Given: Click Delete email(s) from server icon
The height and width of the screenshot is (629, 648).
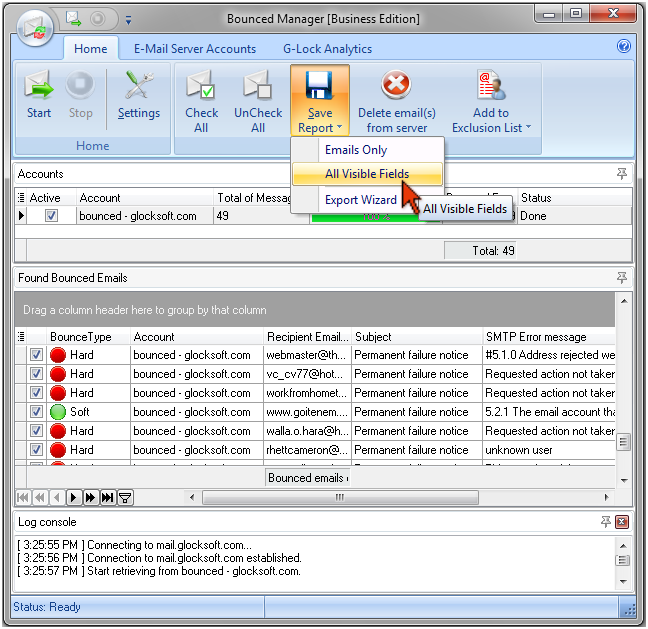Looking at the screenshot, I should point(396,85).
